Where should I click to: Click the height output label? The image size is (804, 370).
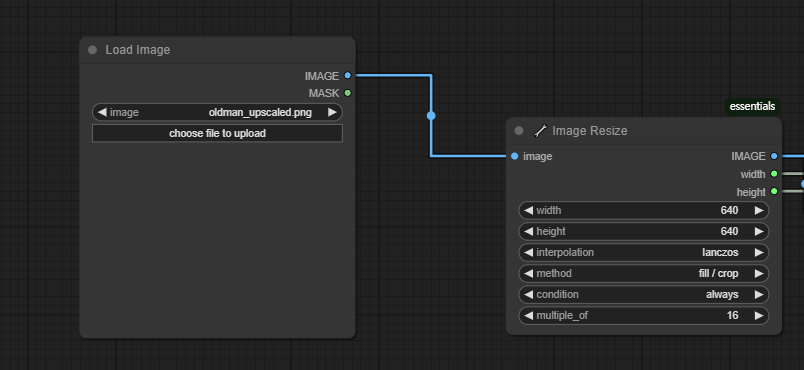pos(751,192)
